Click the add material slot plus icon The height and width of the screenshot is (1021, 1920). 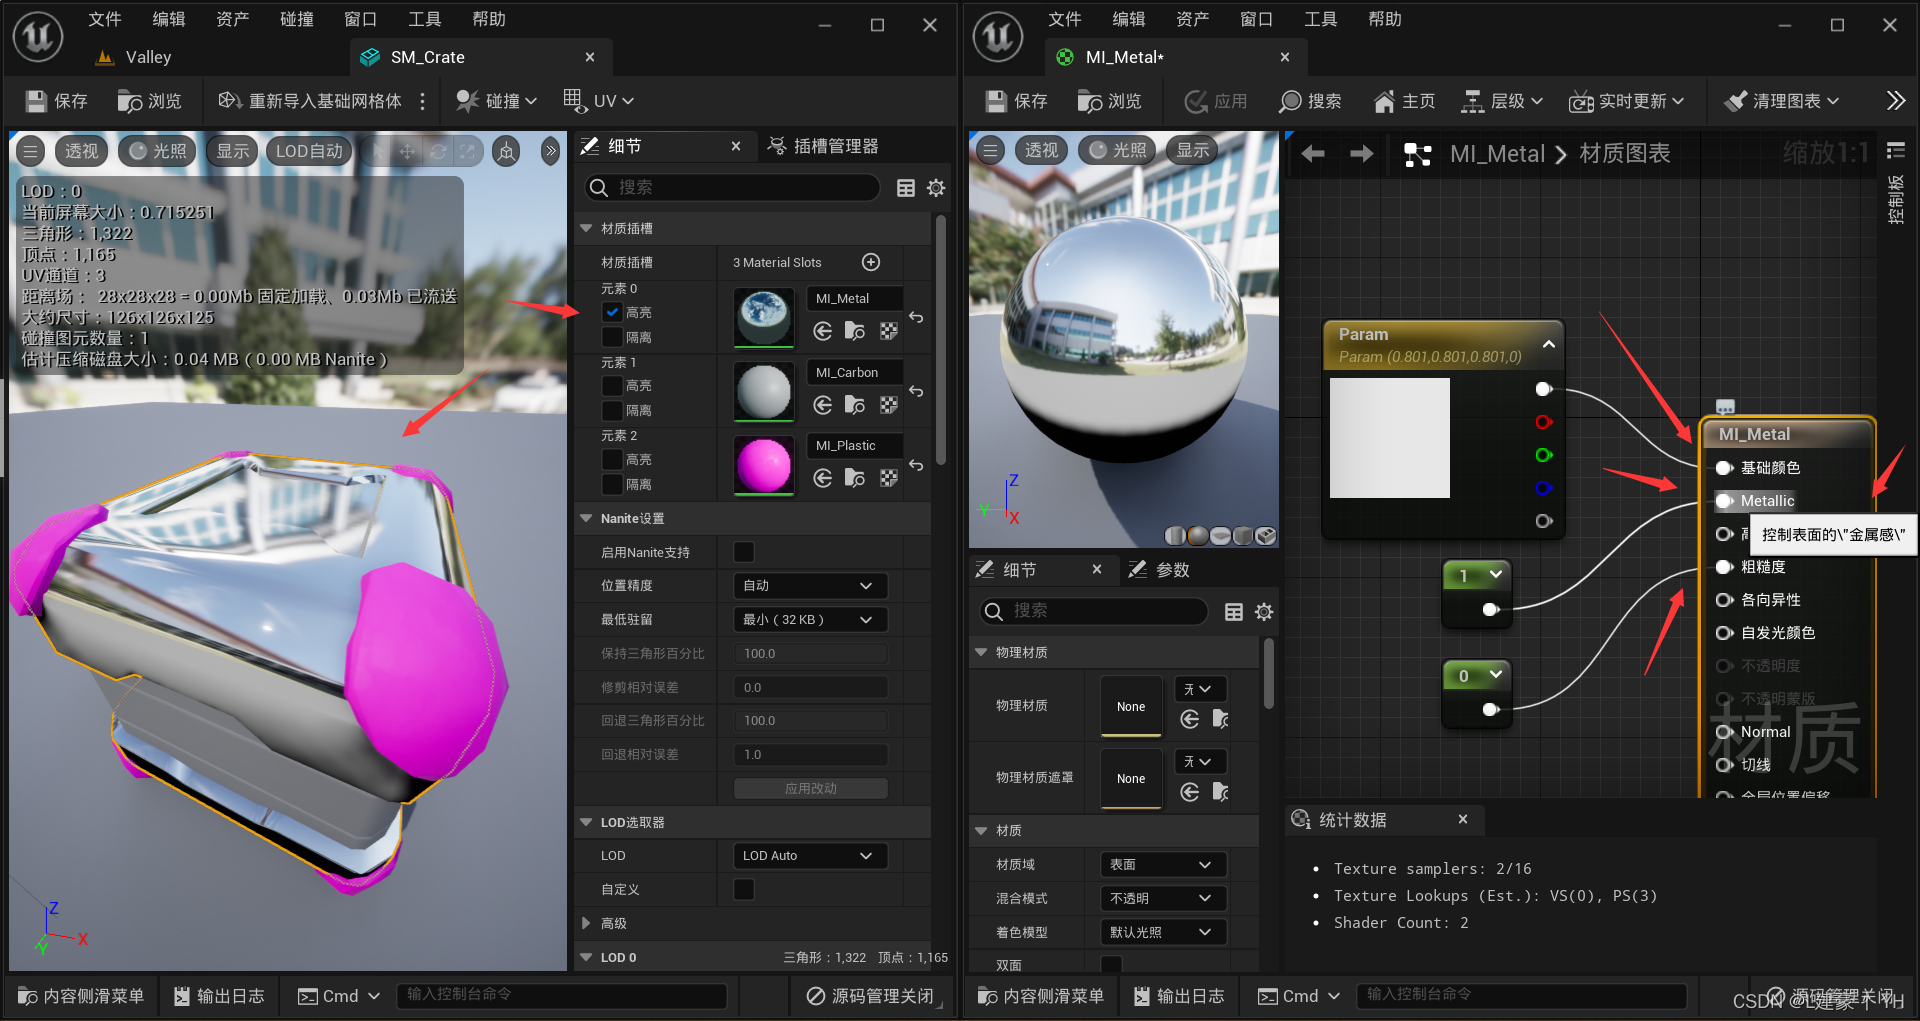[x=871, y=262]
